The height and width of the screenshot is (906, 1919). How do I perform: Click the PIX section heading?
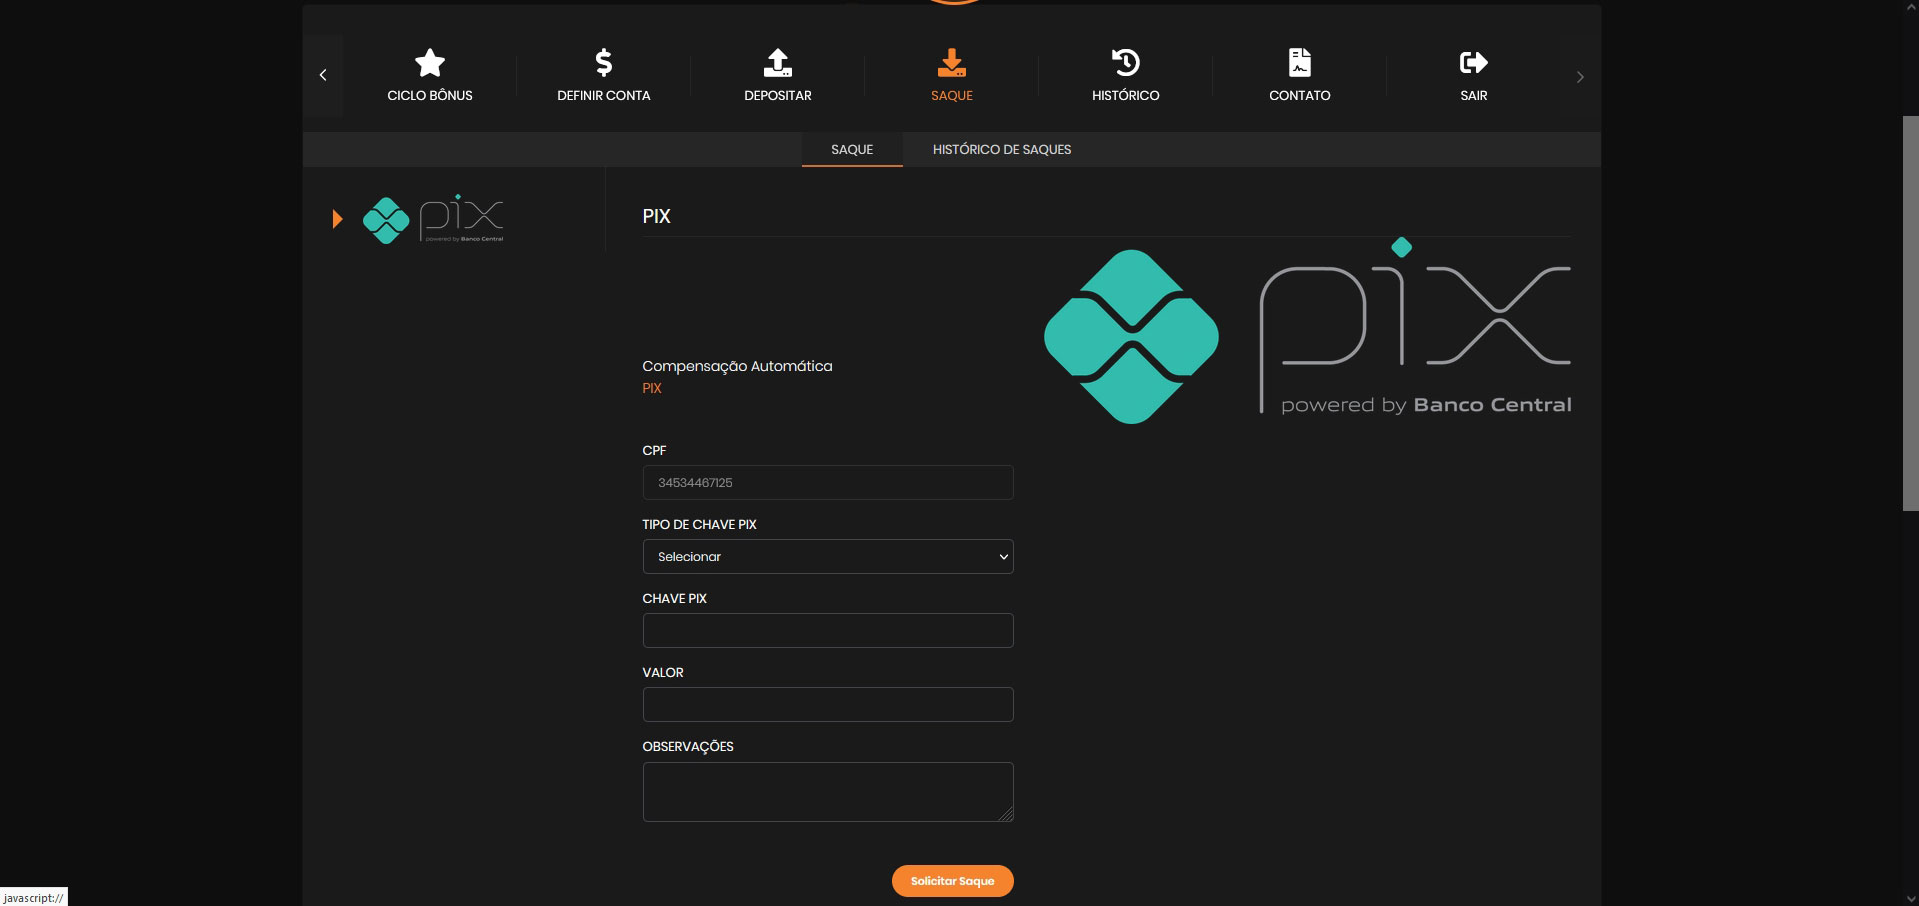click(656, 216)
